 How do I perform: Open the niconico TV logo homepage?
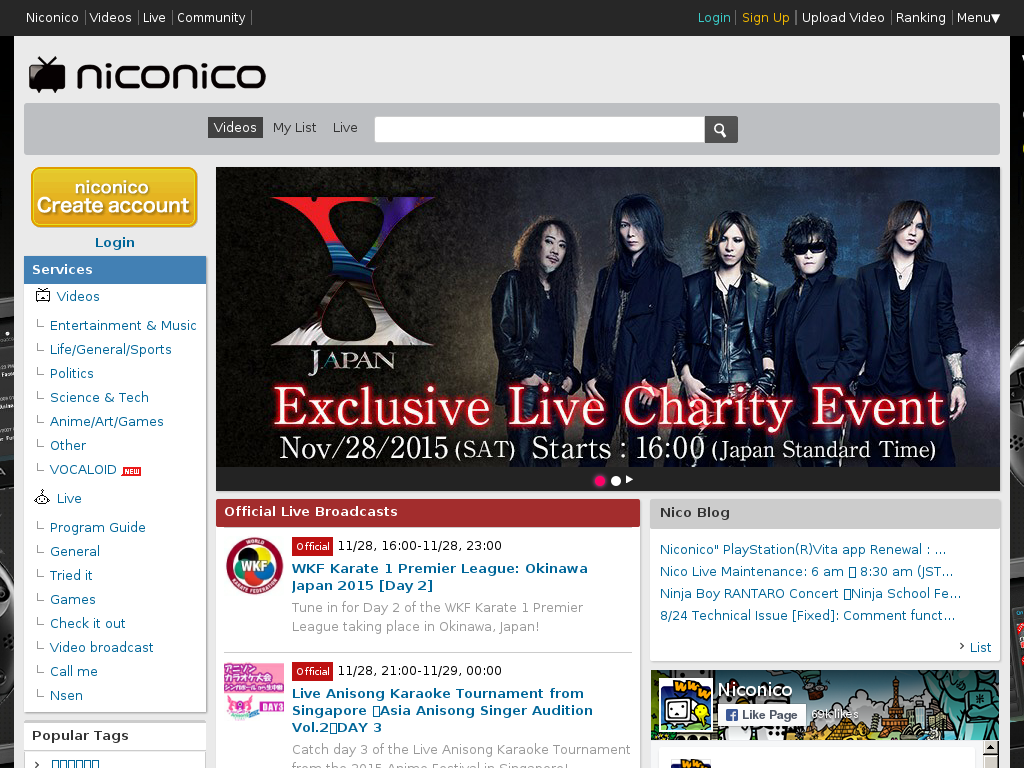(148, 74)
